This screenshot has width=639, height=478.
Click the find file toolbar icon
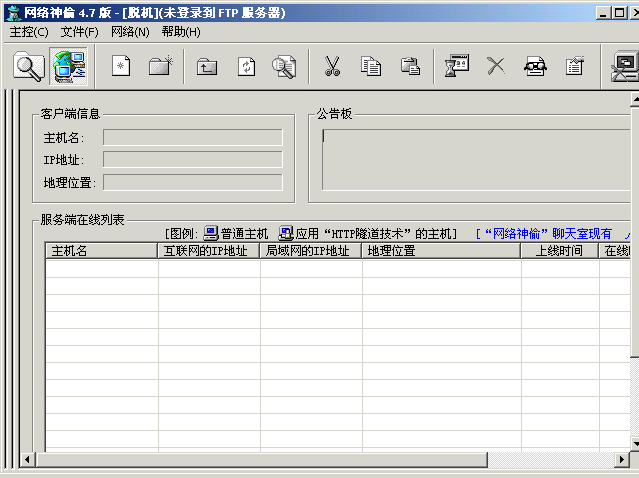pyautogui.click(x=285, y=67)
